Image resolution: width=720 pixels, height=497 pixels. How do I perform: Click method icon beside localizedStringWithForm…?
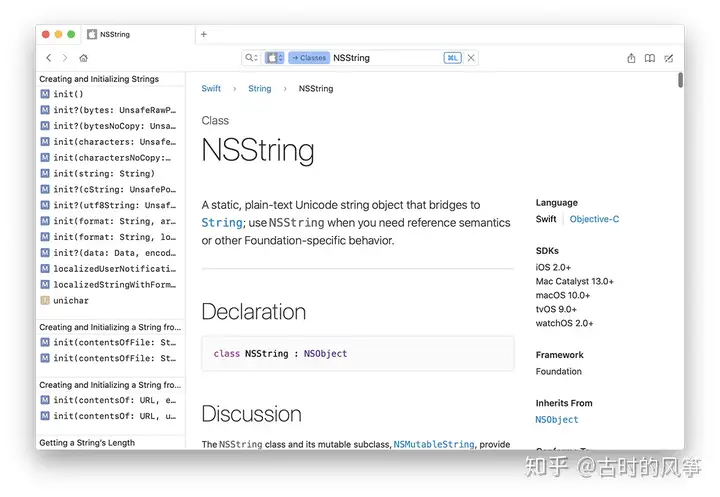[45, 285]
